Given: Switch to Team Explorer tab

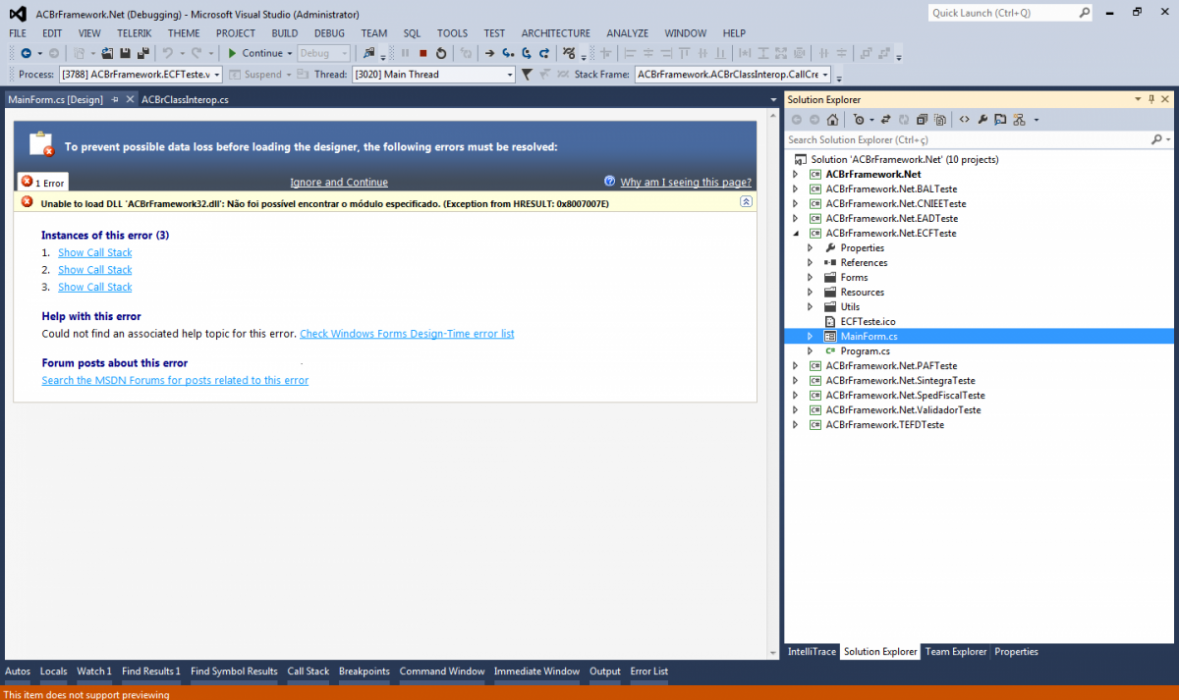Looking at the screenshot, I should click(956, 652).
